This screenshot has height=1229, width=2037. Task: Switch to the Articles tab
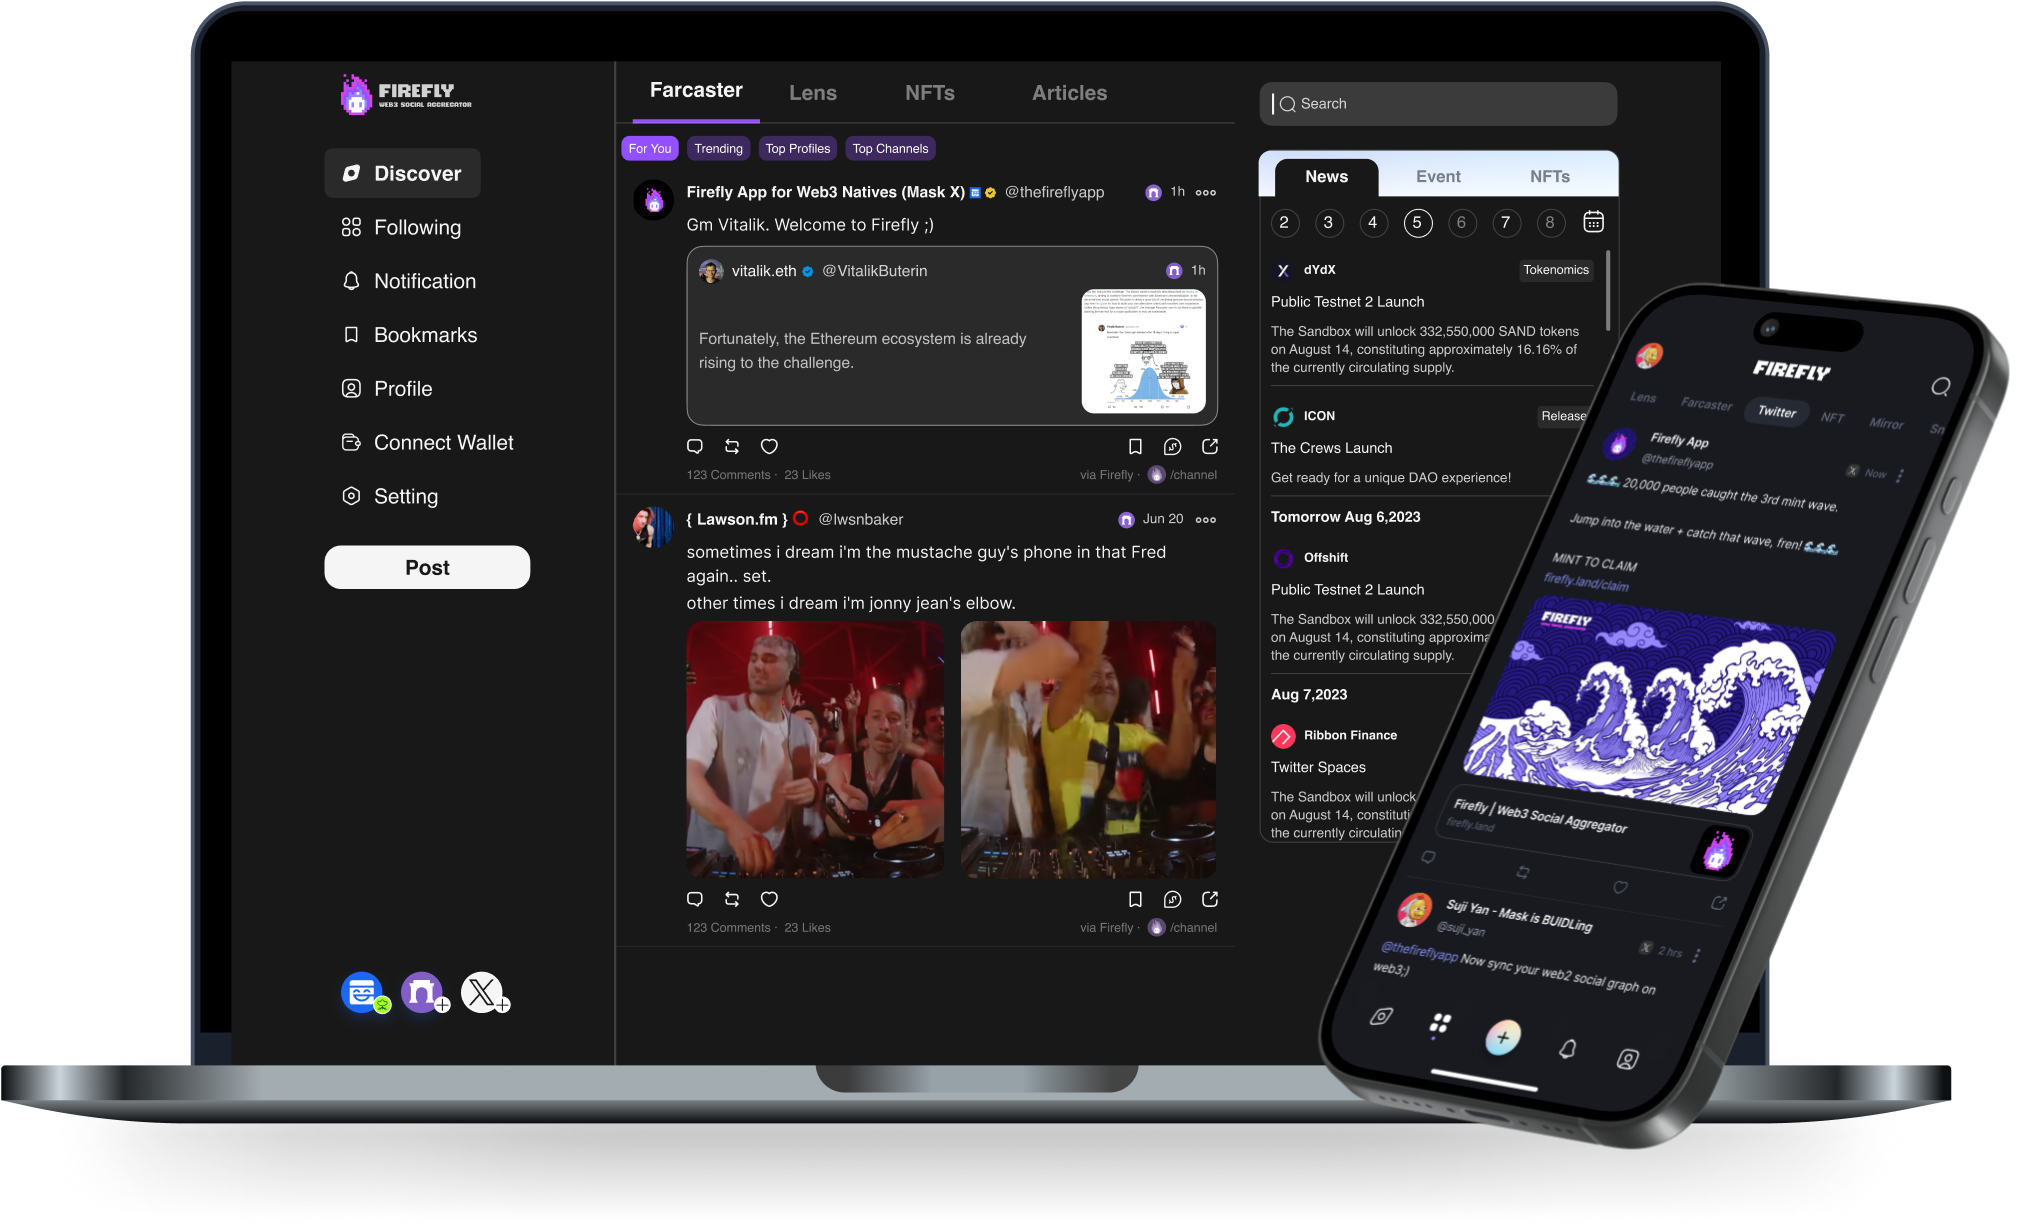(1070, 93)
